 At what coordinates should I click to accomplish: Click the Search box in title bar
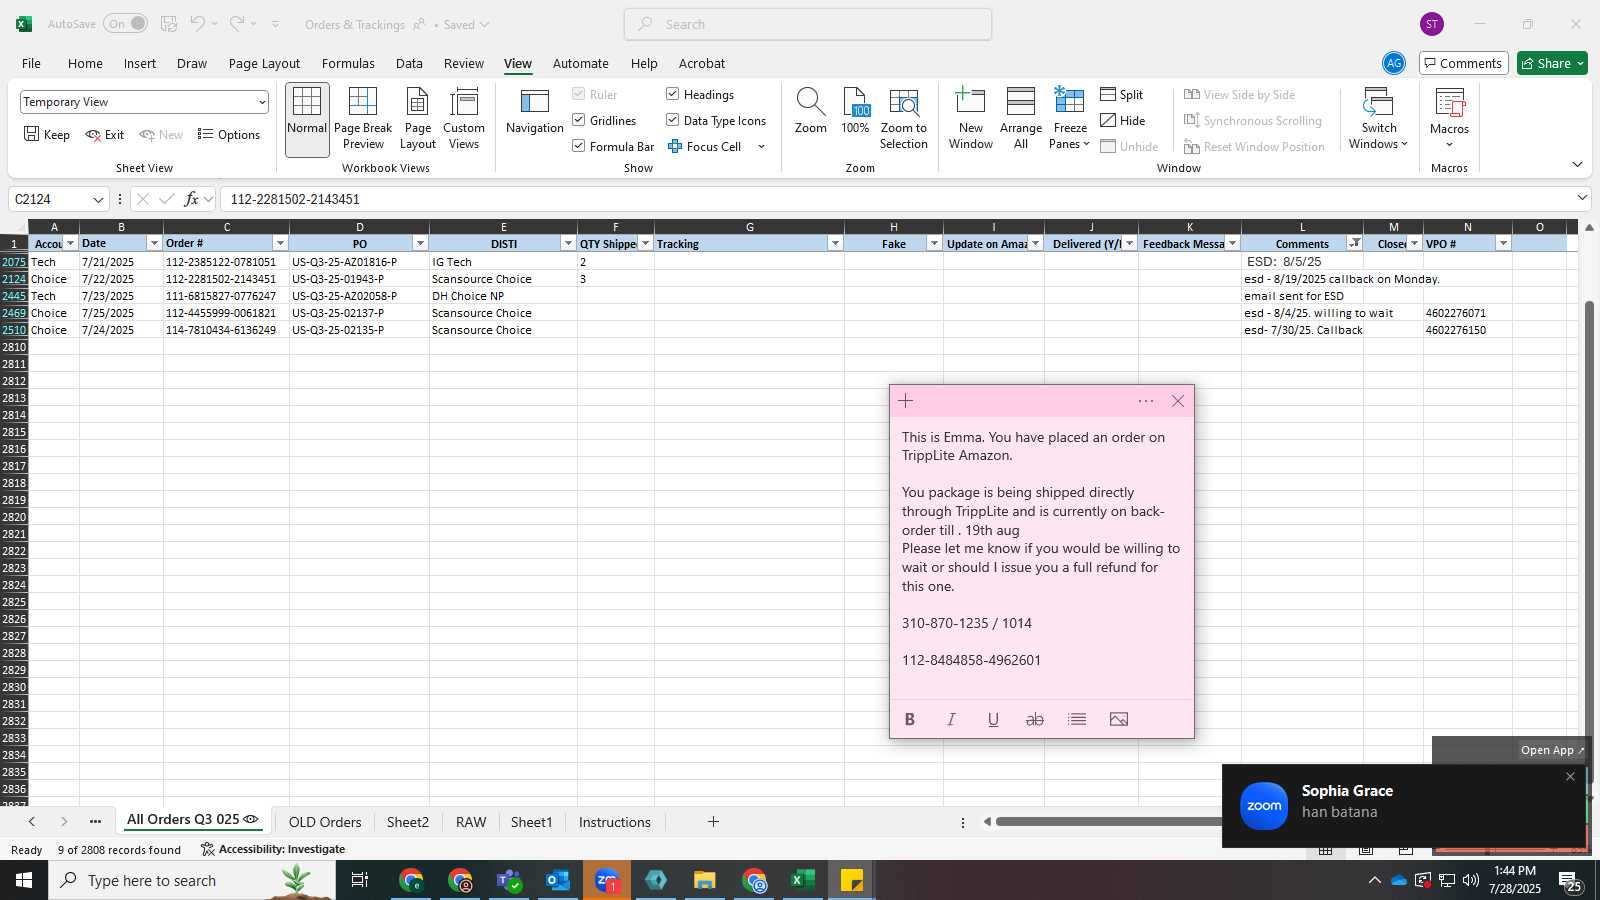tap(808, 24)
